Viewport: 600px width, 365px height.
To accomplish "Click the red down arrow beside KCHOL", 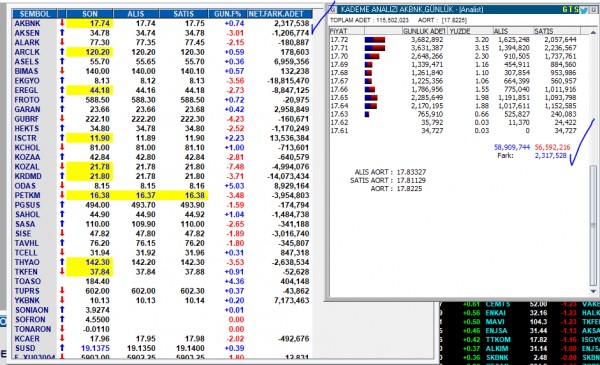I will tap(62, 148).
